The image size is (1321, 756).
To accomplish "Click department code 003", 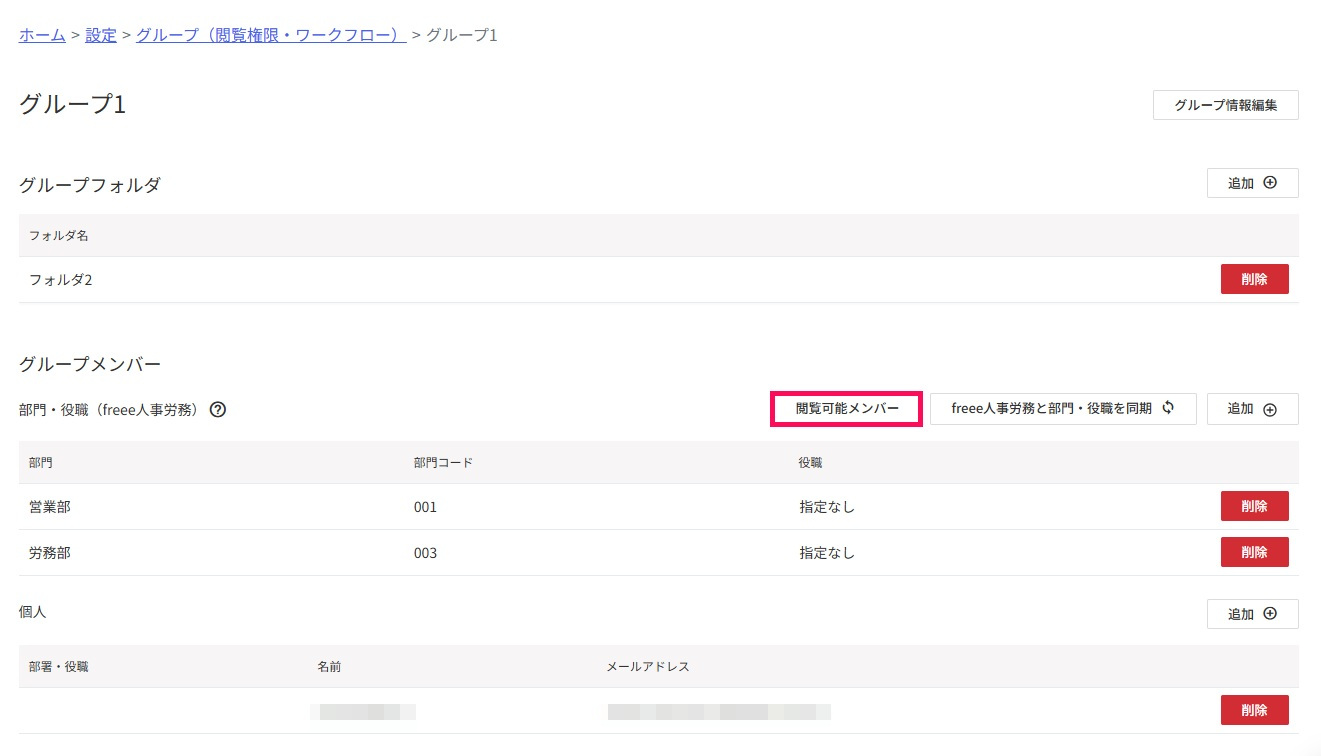I will 425,553.
